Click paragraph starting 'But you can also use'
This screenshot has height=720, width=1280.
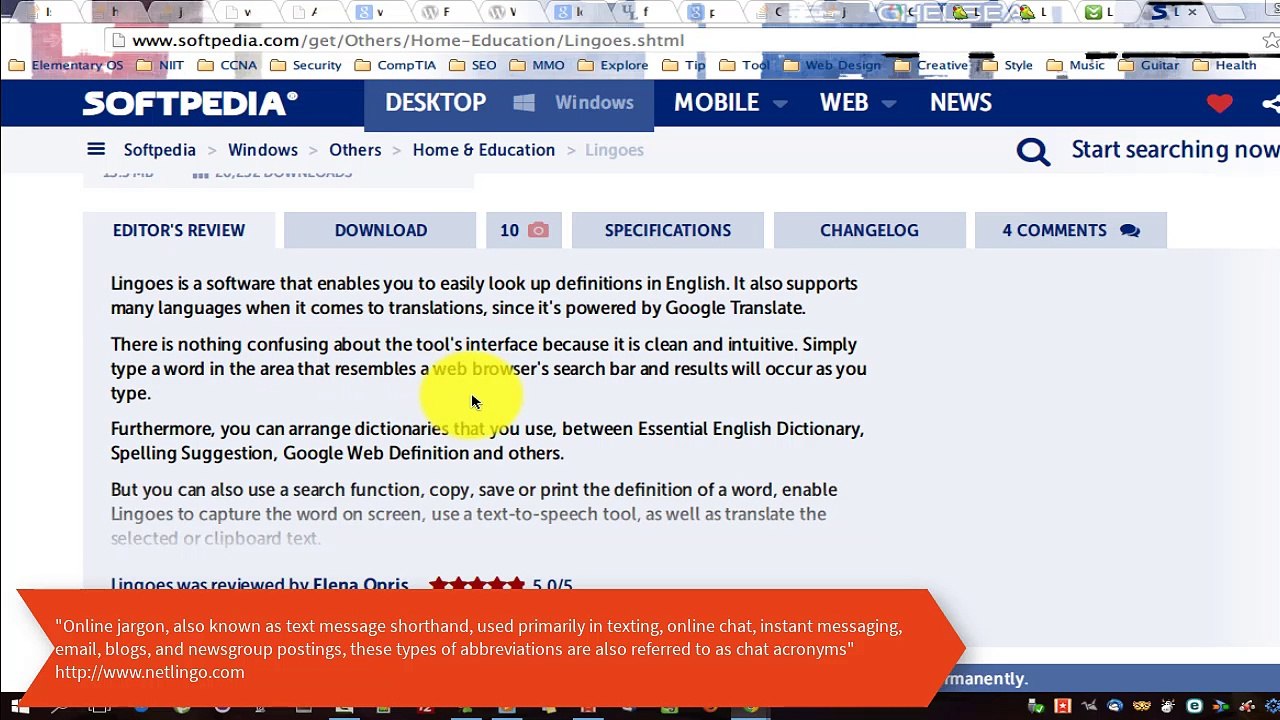[474, 513]
